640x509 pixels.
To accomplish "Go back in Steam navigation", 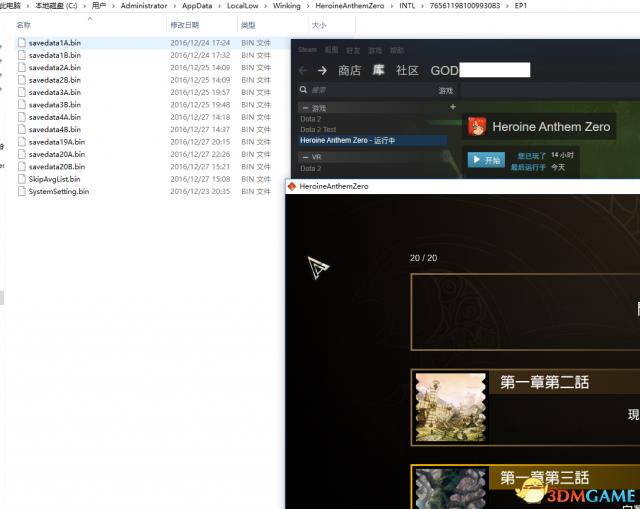I will tap(303, 71).
